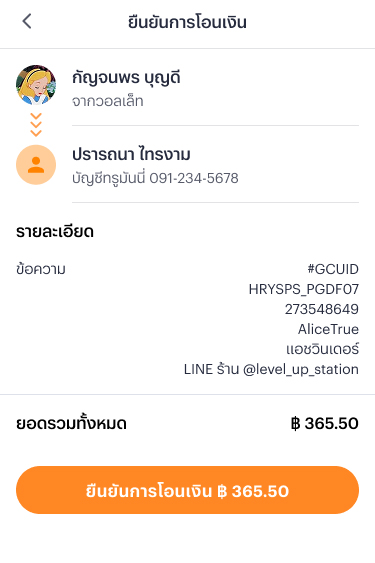Click the จากวอลเล็ท wallet source label
The height and width of the screenshot is (563, 375).
coord(107,101)
